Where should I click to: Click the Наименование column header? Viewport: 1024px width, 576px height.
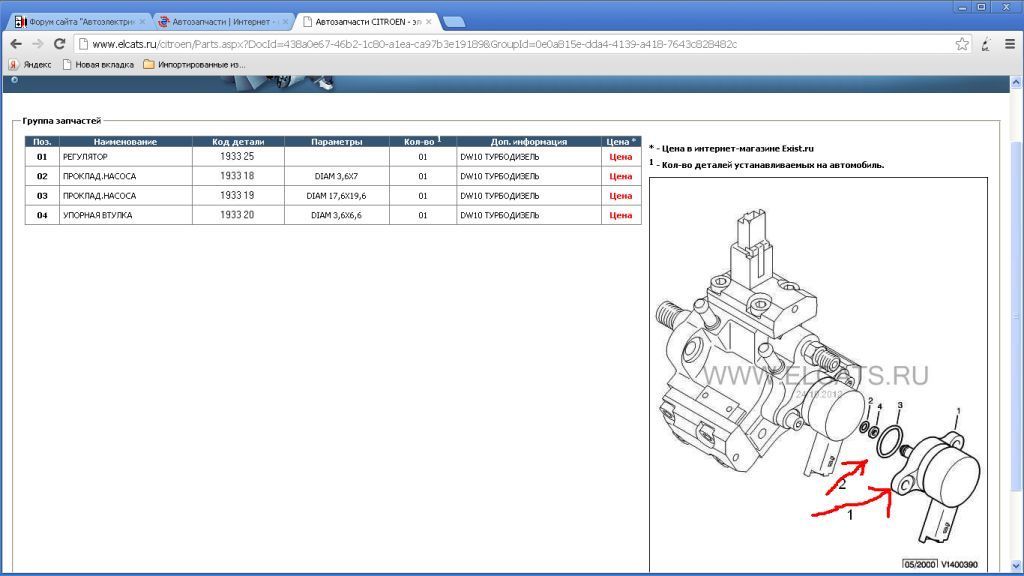(x=125, y=142)
